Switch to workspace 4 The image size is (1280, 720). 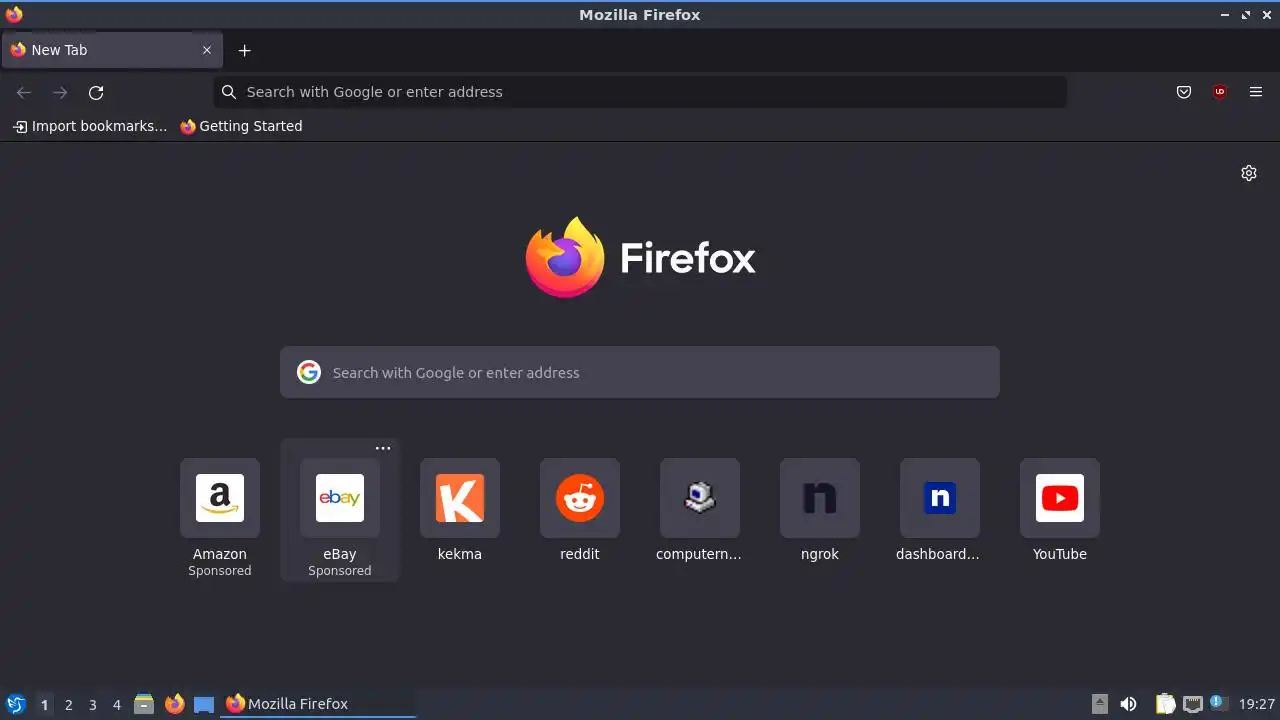point(117,705)
